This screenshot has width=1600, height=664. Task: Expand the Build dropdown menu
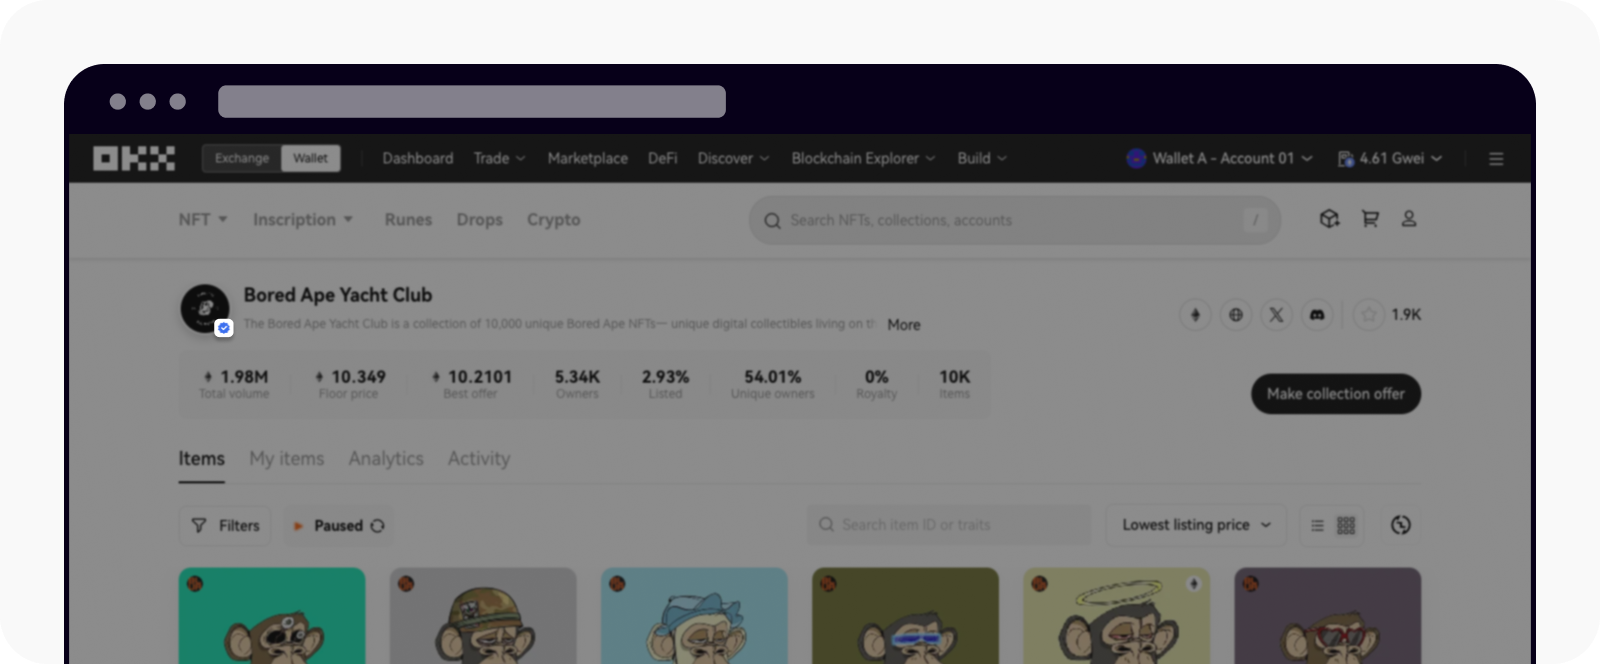pos(982,158)
